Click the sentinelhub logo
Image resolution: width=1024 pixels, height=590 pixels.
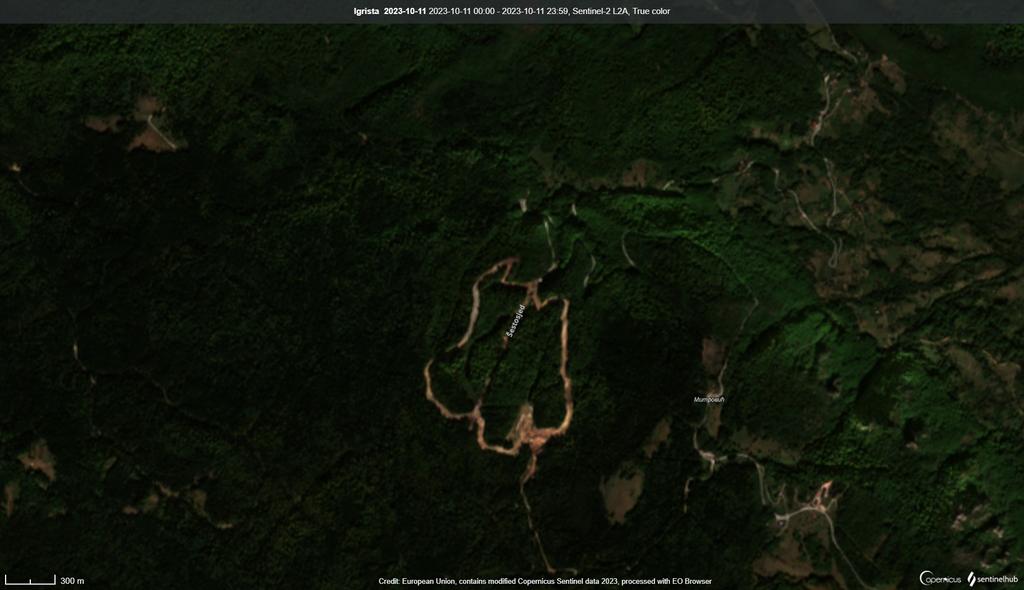click(993, 579)
